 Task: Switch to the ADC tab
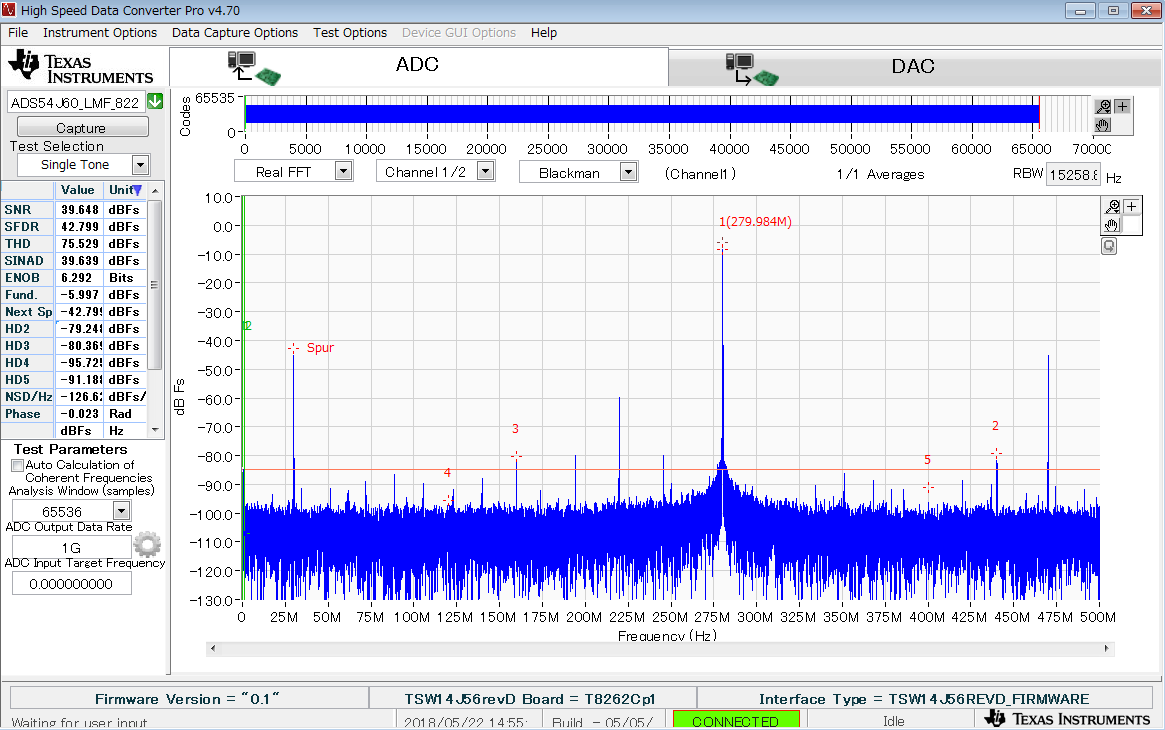tap(419, 66)
